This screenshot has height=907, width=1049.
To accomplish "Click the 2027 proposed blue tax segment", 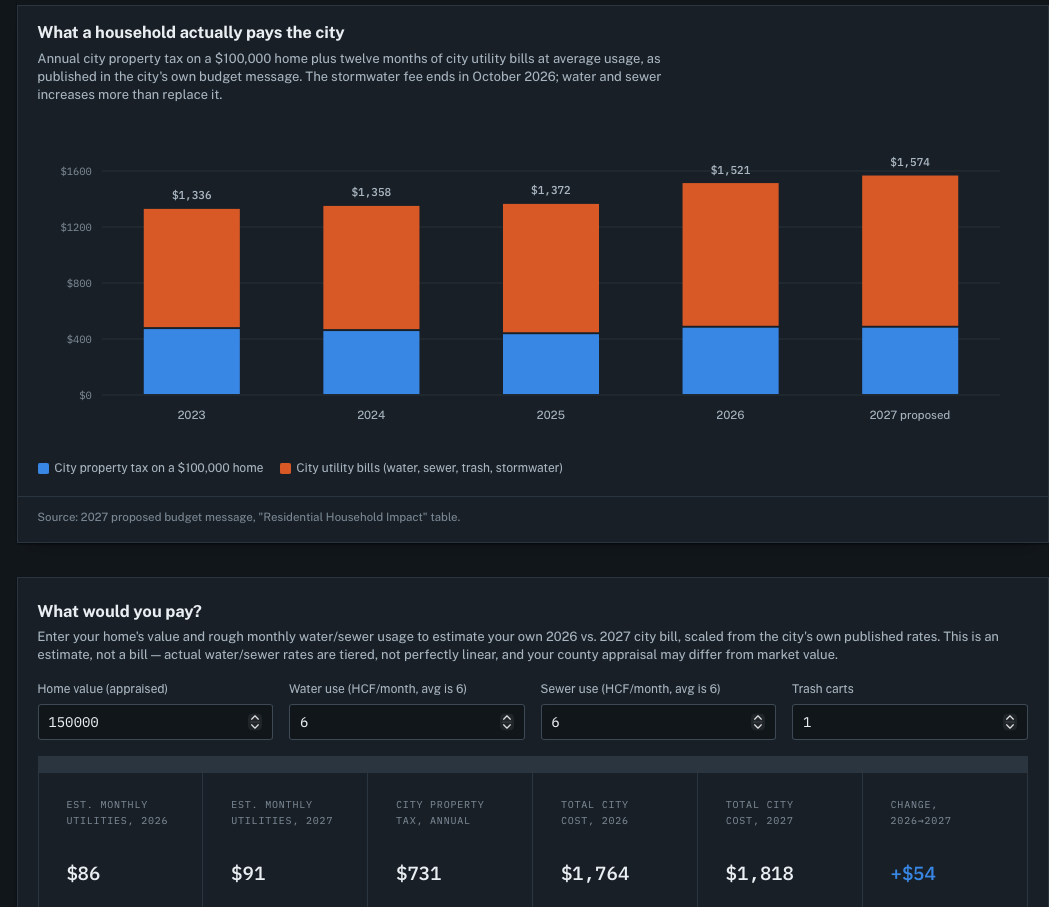I will point(910,361).
